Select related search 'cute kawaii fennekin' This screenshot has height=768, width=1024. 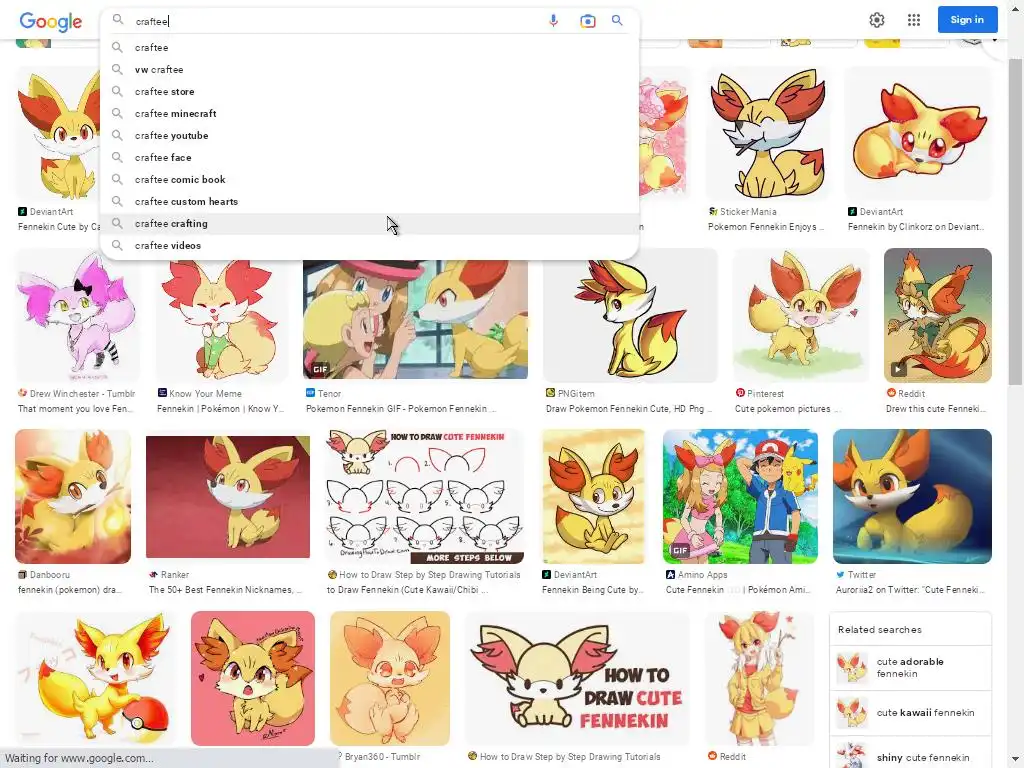910,712
